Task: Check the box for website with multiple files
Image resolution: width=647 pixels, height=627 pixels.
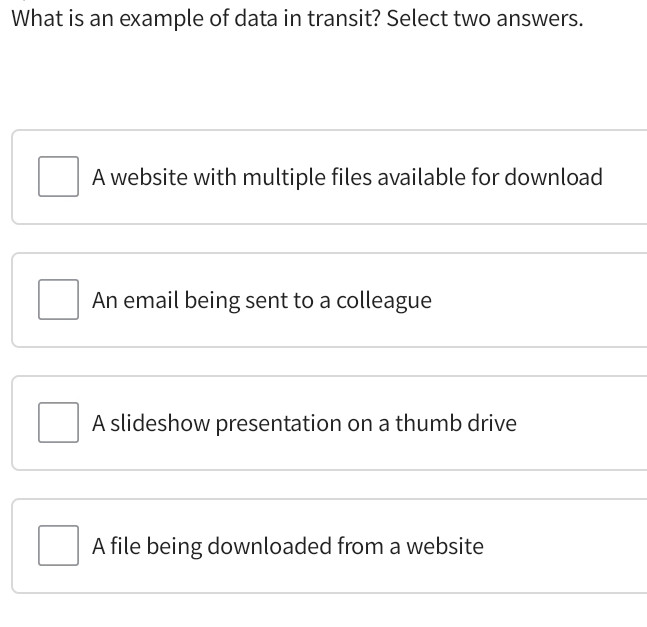Action: 59,177
